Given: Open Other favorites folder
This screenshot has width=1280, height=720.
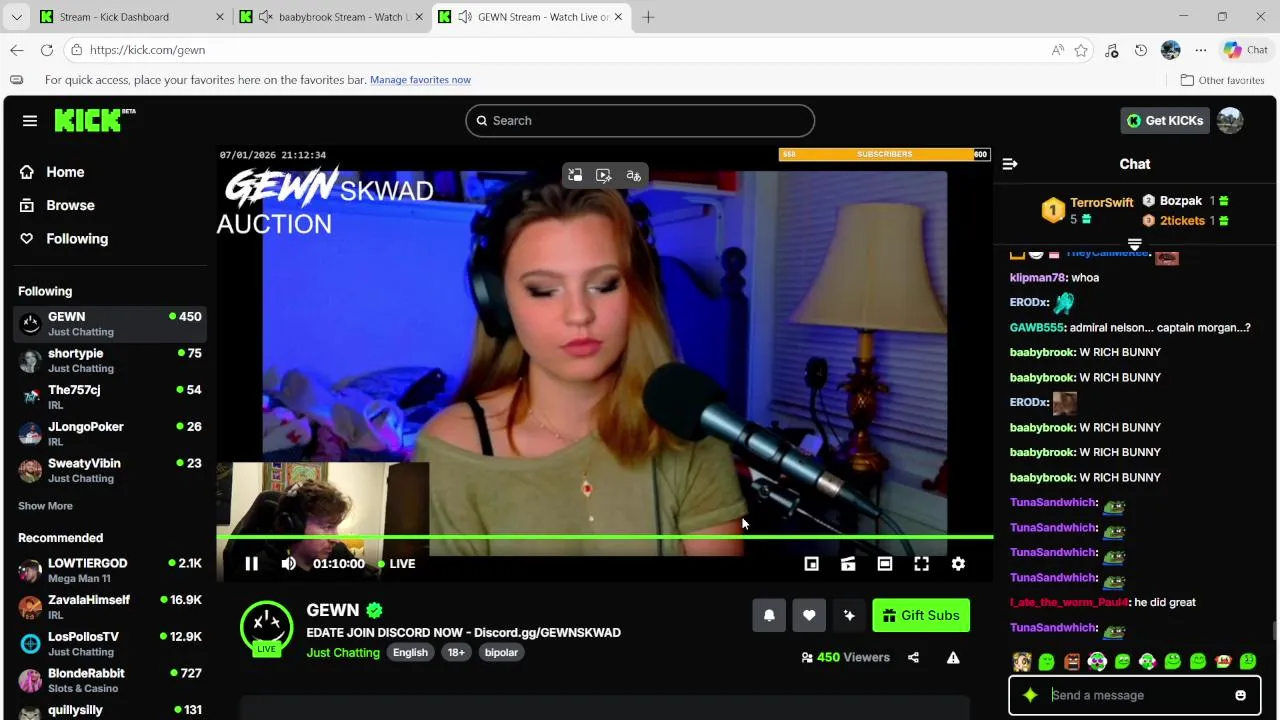Looking at the screenshot, I should 1222,80.
